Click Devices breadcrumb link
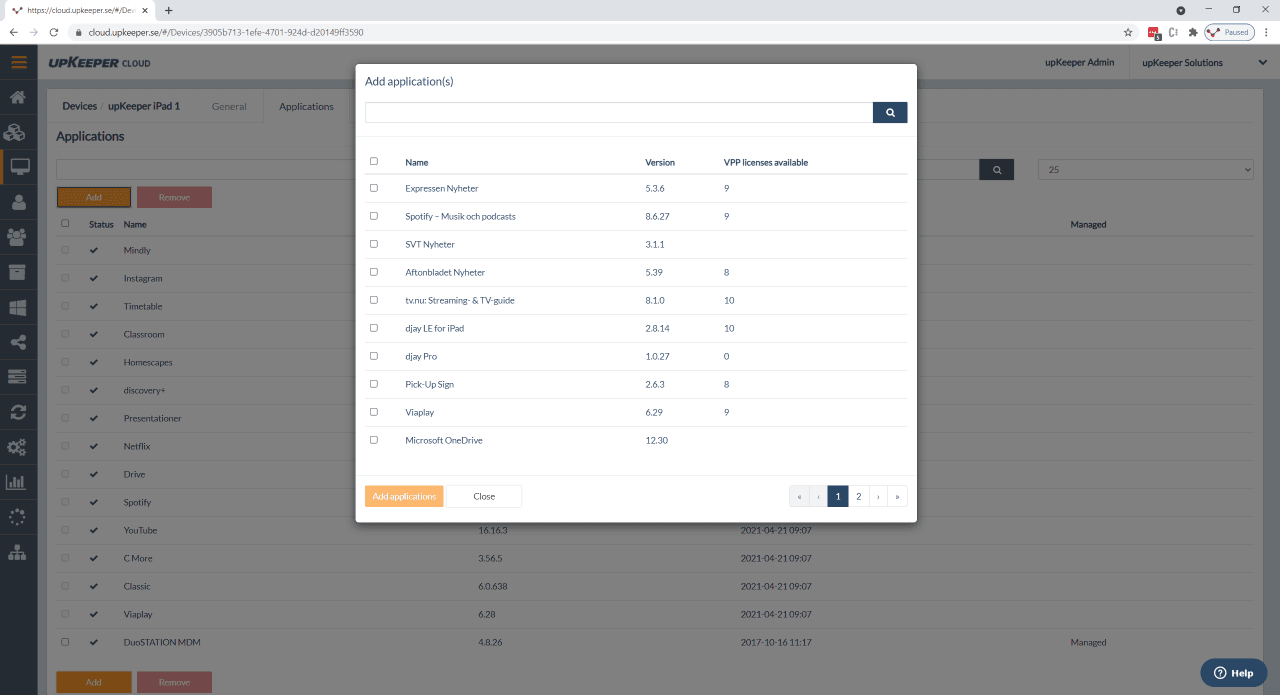Image resolution: width=1280 pixels, height=695 pixels. coord(80,106)
